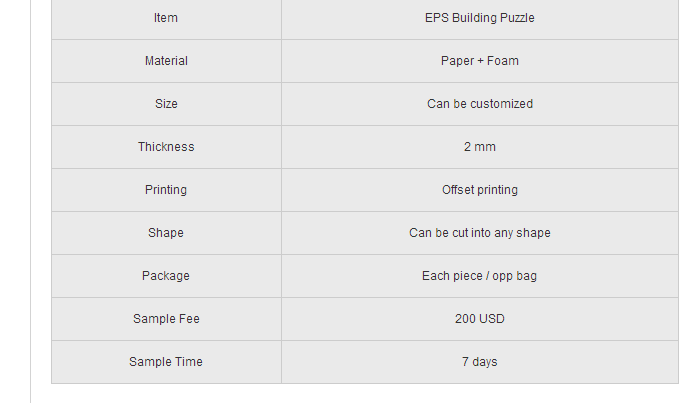Click the Package label cell

tap(166, 276)
